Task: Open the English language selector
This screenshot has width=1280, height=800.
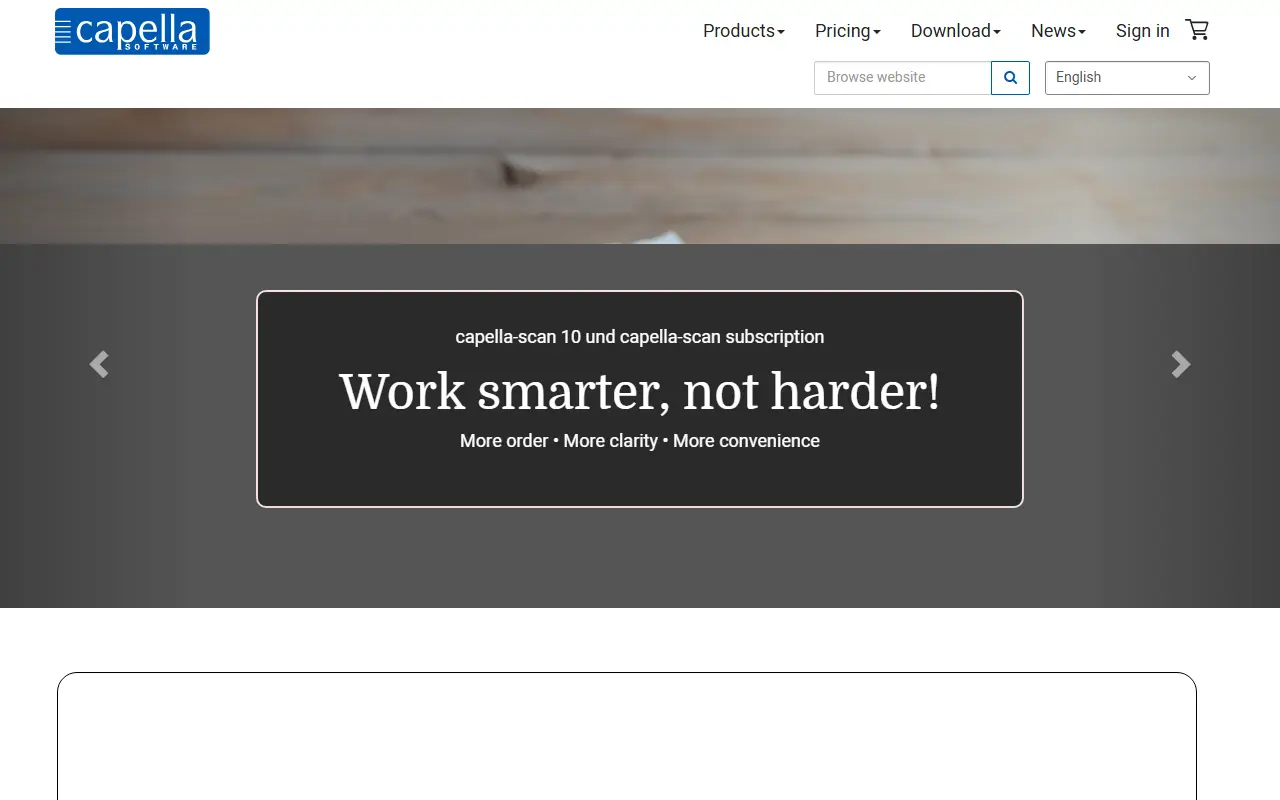Action: click(1127, 78)
